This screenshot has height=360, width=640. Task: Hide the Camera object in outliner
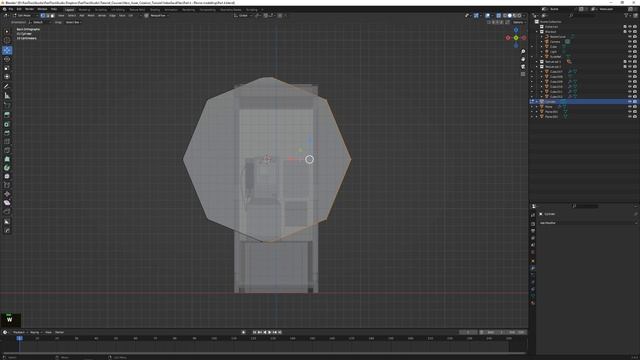point(630,42)
